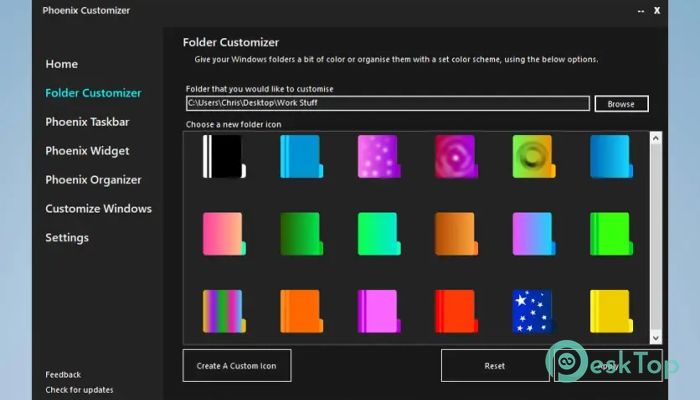Image resolution: width=700 pixels, height=400 pixels.
Task: Choose the mint teal-green folder icon
Action: pos(379,233)
